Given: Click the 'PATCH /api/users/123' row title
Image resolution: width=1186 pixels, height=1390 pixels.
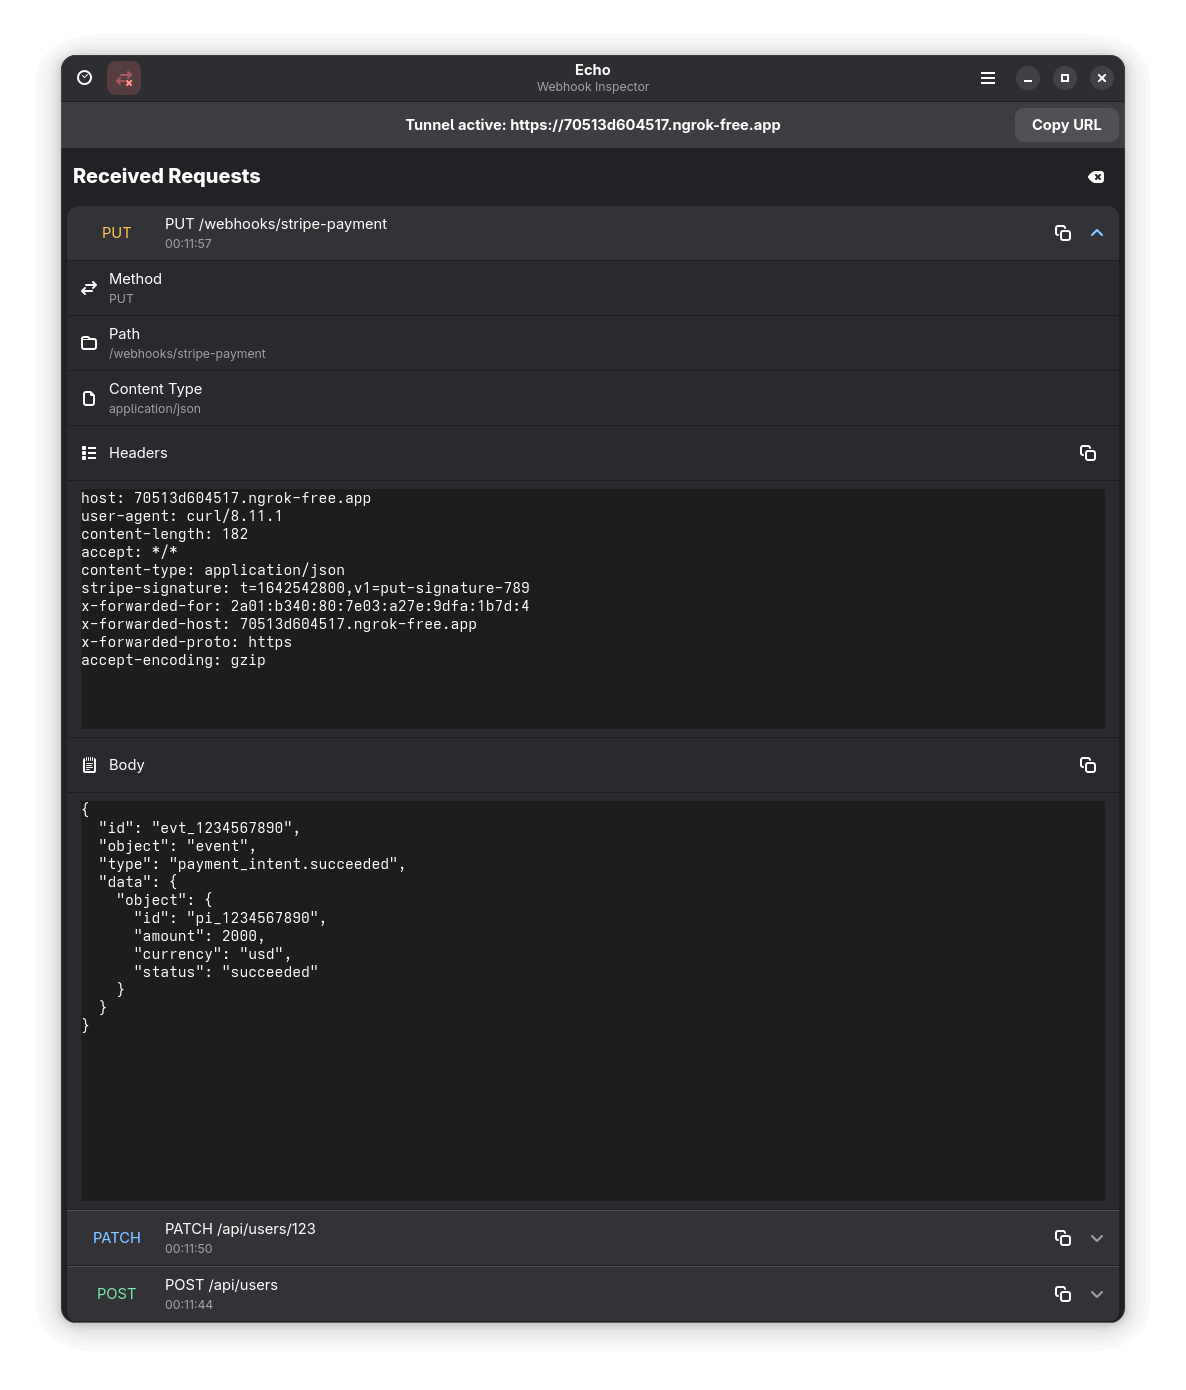Looking at the screenshot, I should point(240,1229).
